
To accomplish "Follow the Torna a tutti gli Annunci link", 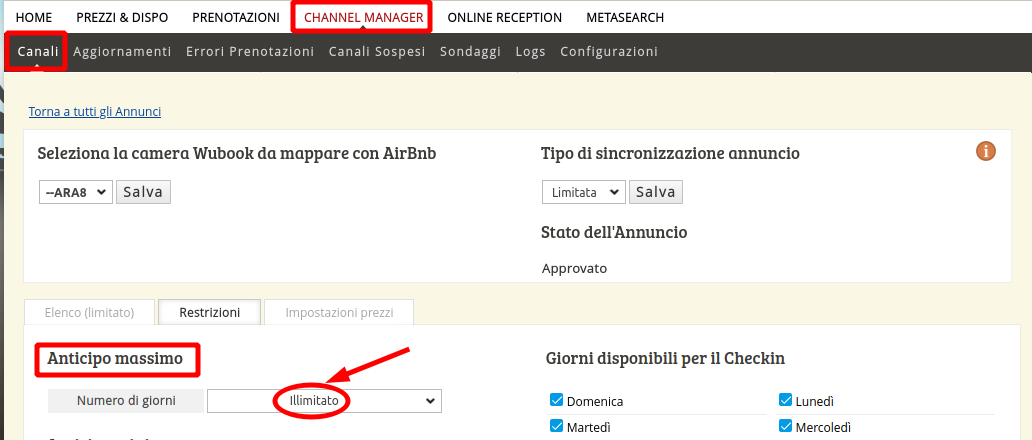I will click(x=95, y=112).
